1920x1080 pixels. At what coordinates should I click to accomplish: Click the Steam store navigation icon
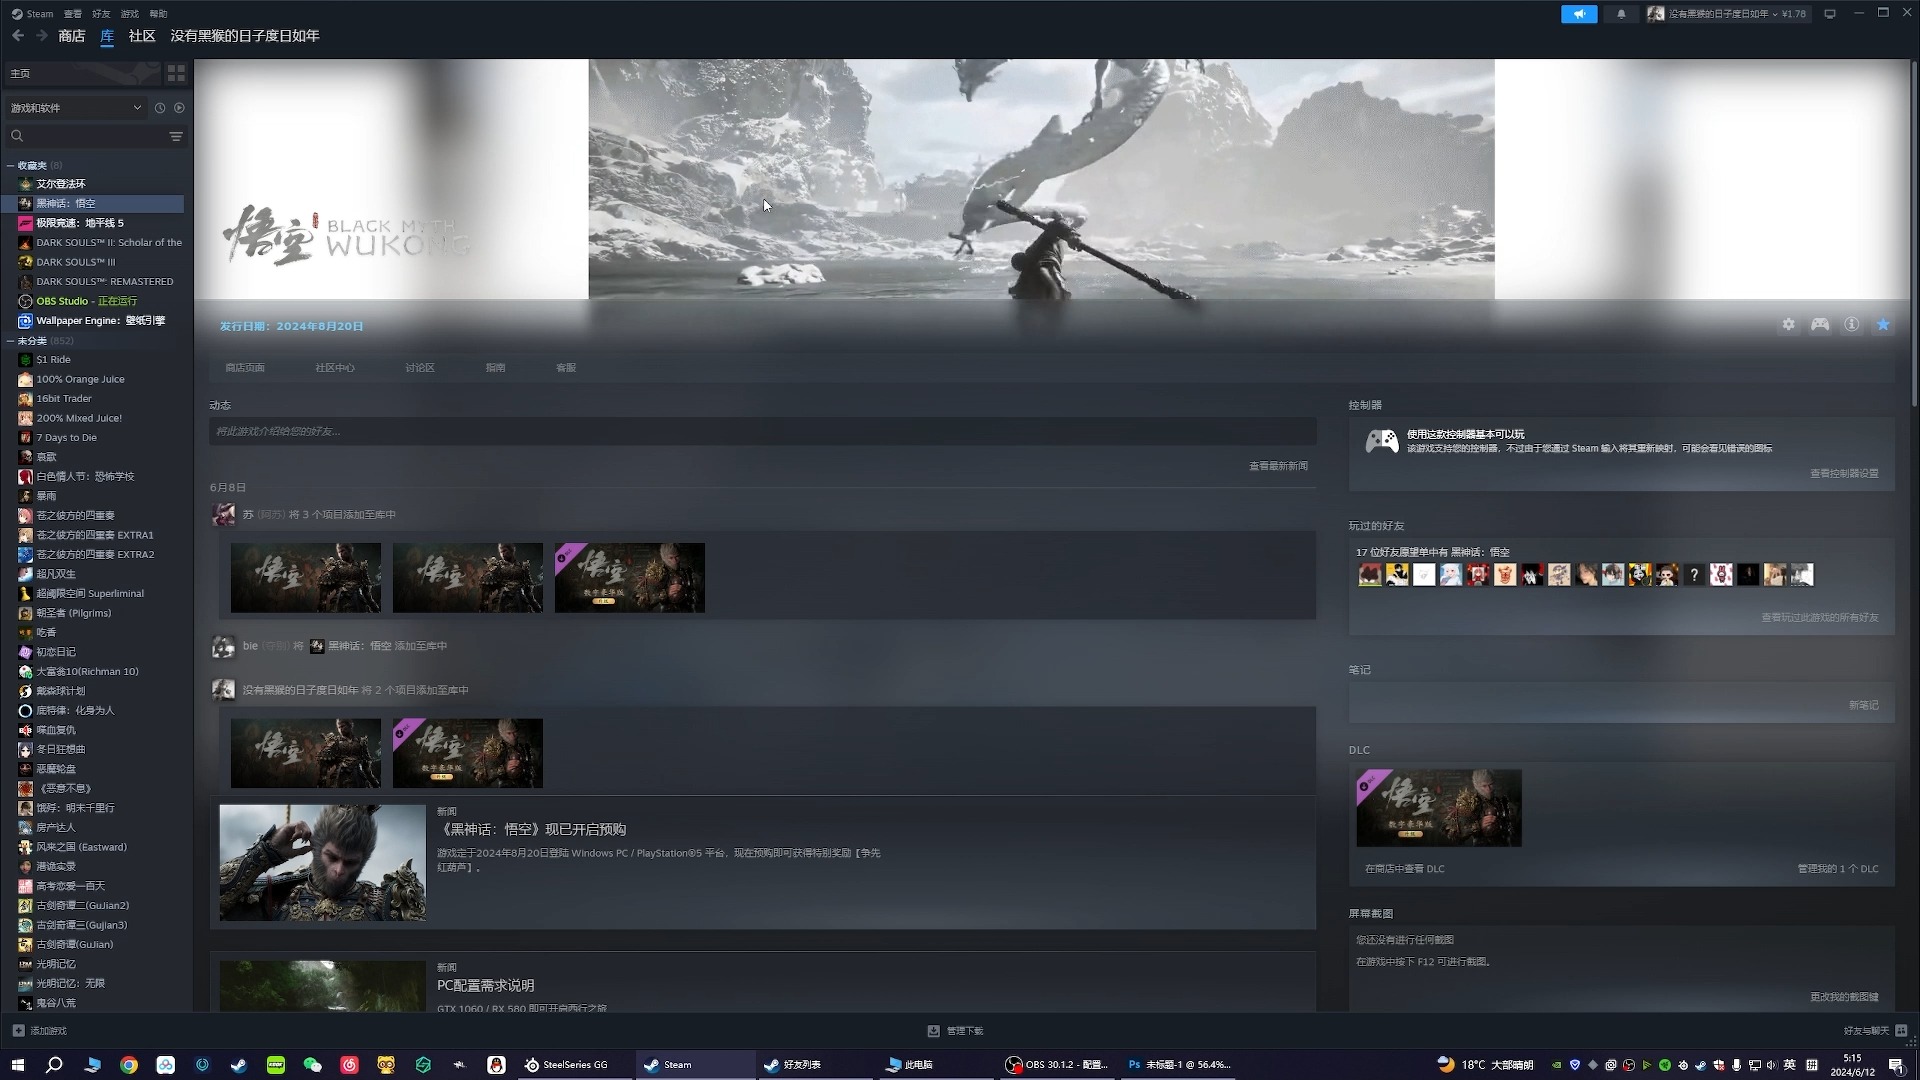[71, 36]
